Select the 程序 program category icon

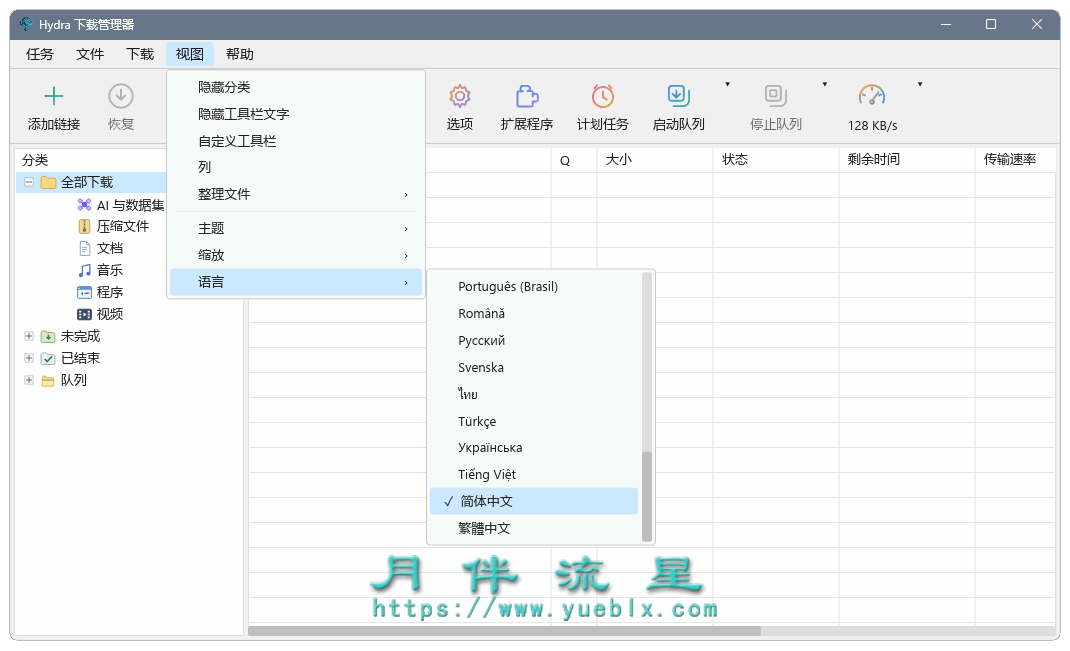point(84,293)
